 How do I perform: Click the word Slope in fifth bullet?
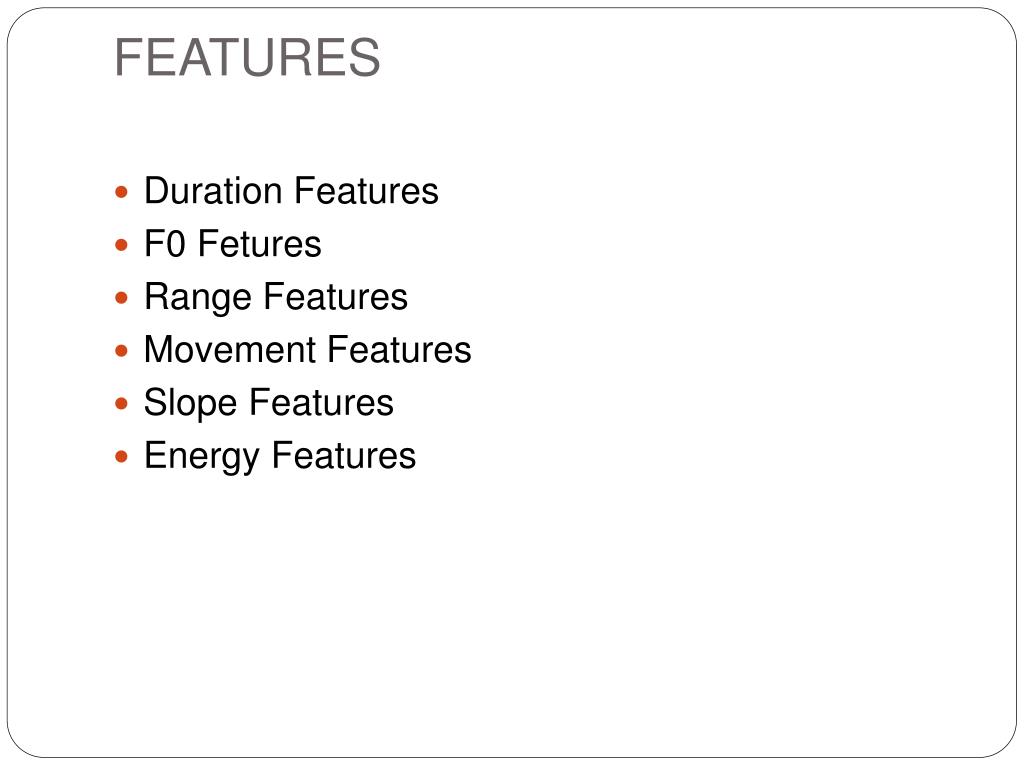click(191, 404)
